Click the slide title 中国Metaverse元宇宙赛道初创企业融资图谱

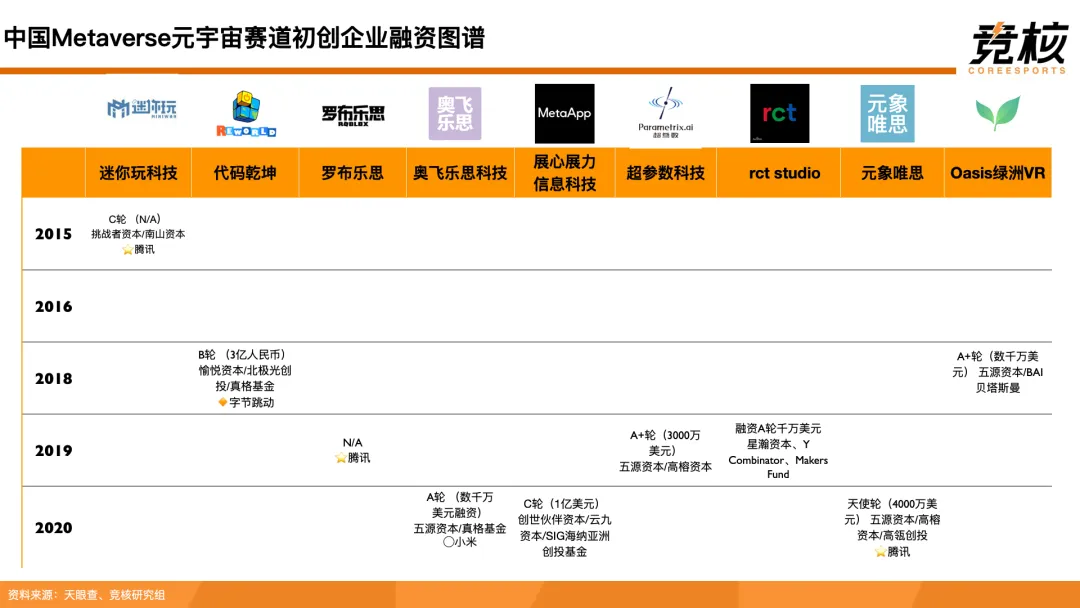coord(245,37)
